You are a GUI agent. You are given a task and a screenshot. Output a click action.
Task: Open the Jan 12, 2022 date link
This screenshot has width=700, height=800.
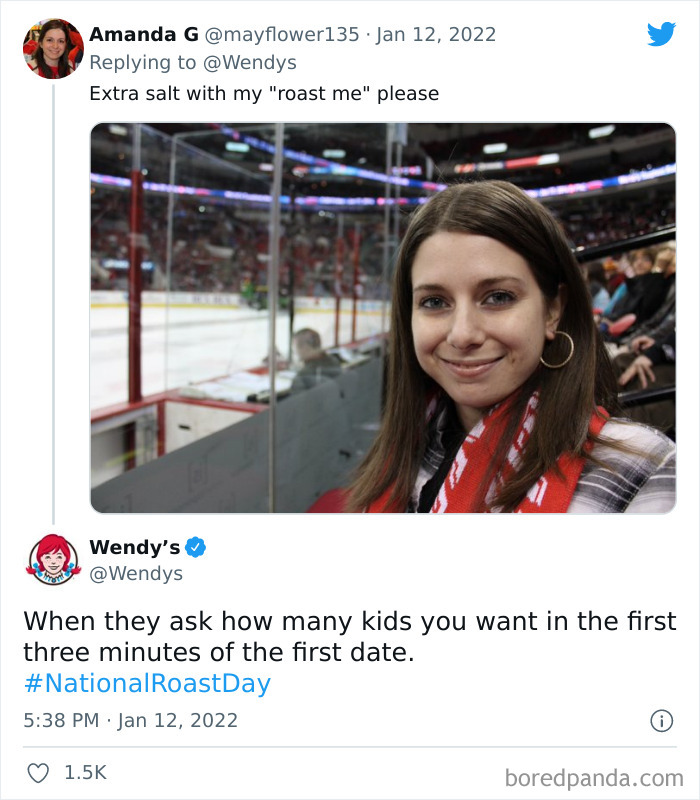434,33
